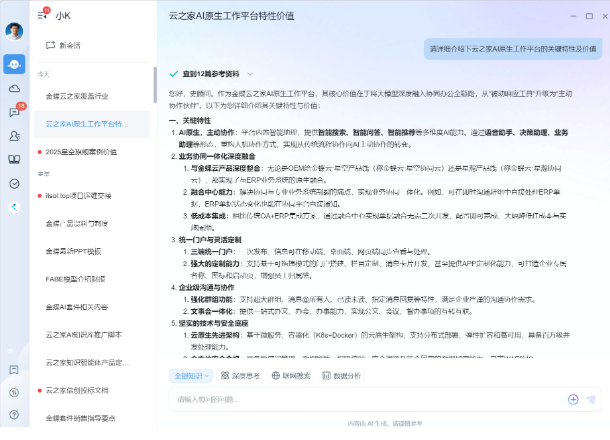Open the contacts icon in left sidebar
This screenshot has height=440, width=610.
[14, 136]
